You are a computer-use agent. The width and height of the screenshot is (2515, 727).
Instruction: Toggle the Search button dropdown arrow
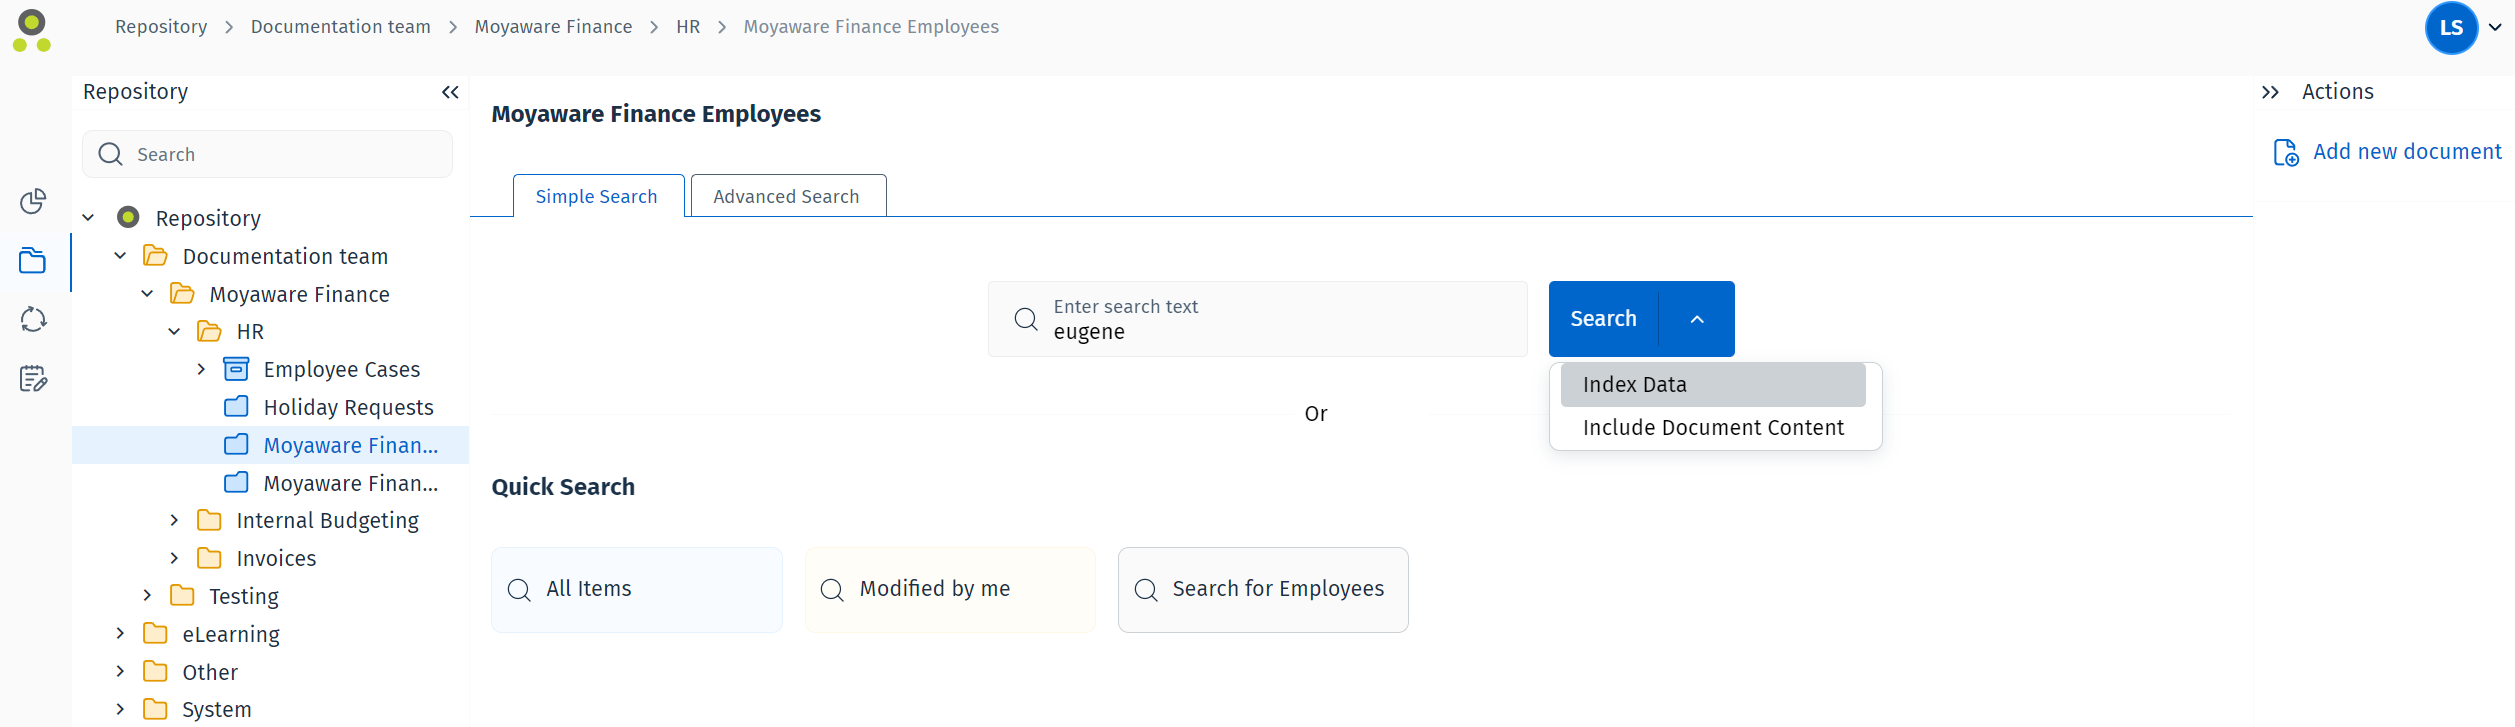(x=1696, y=319)
